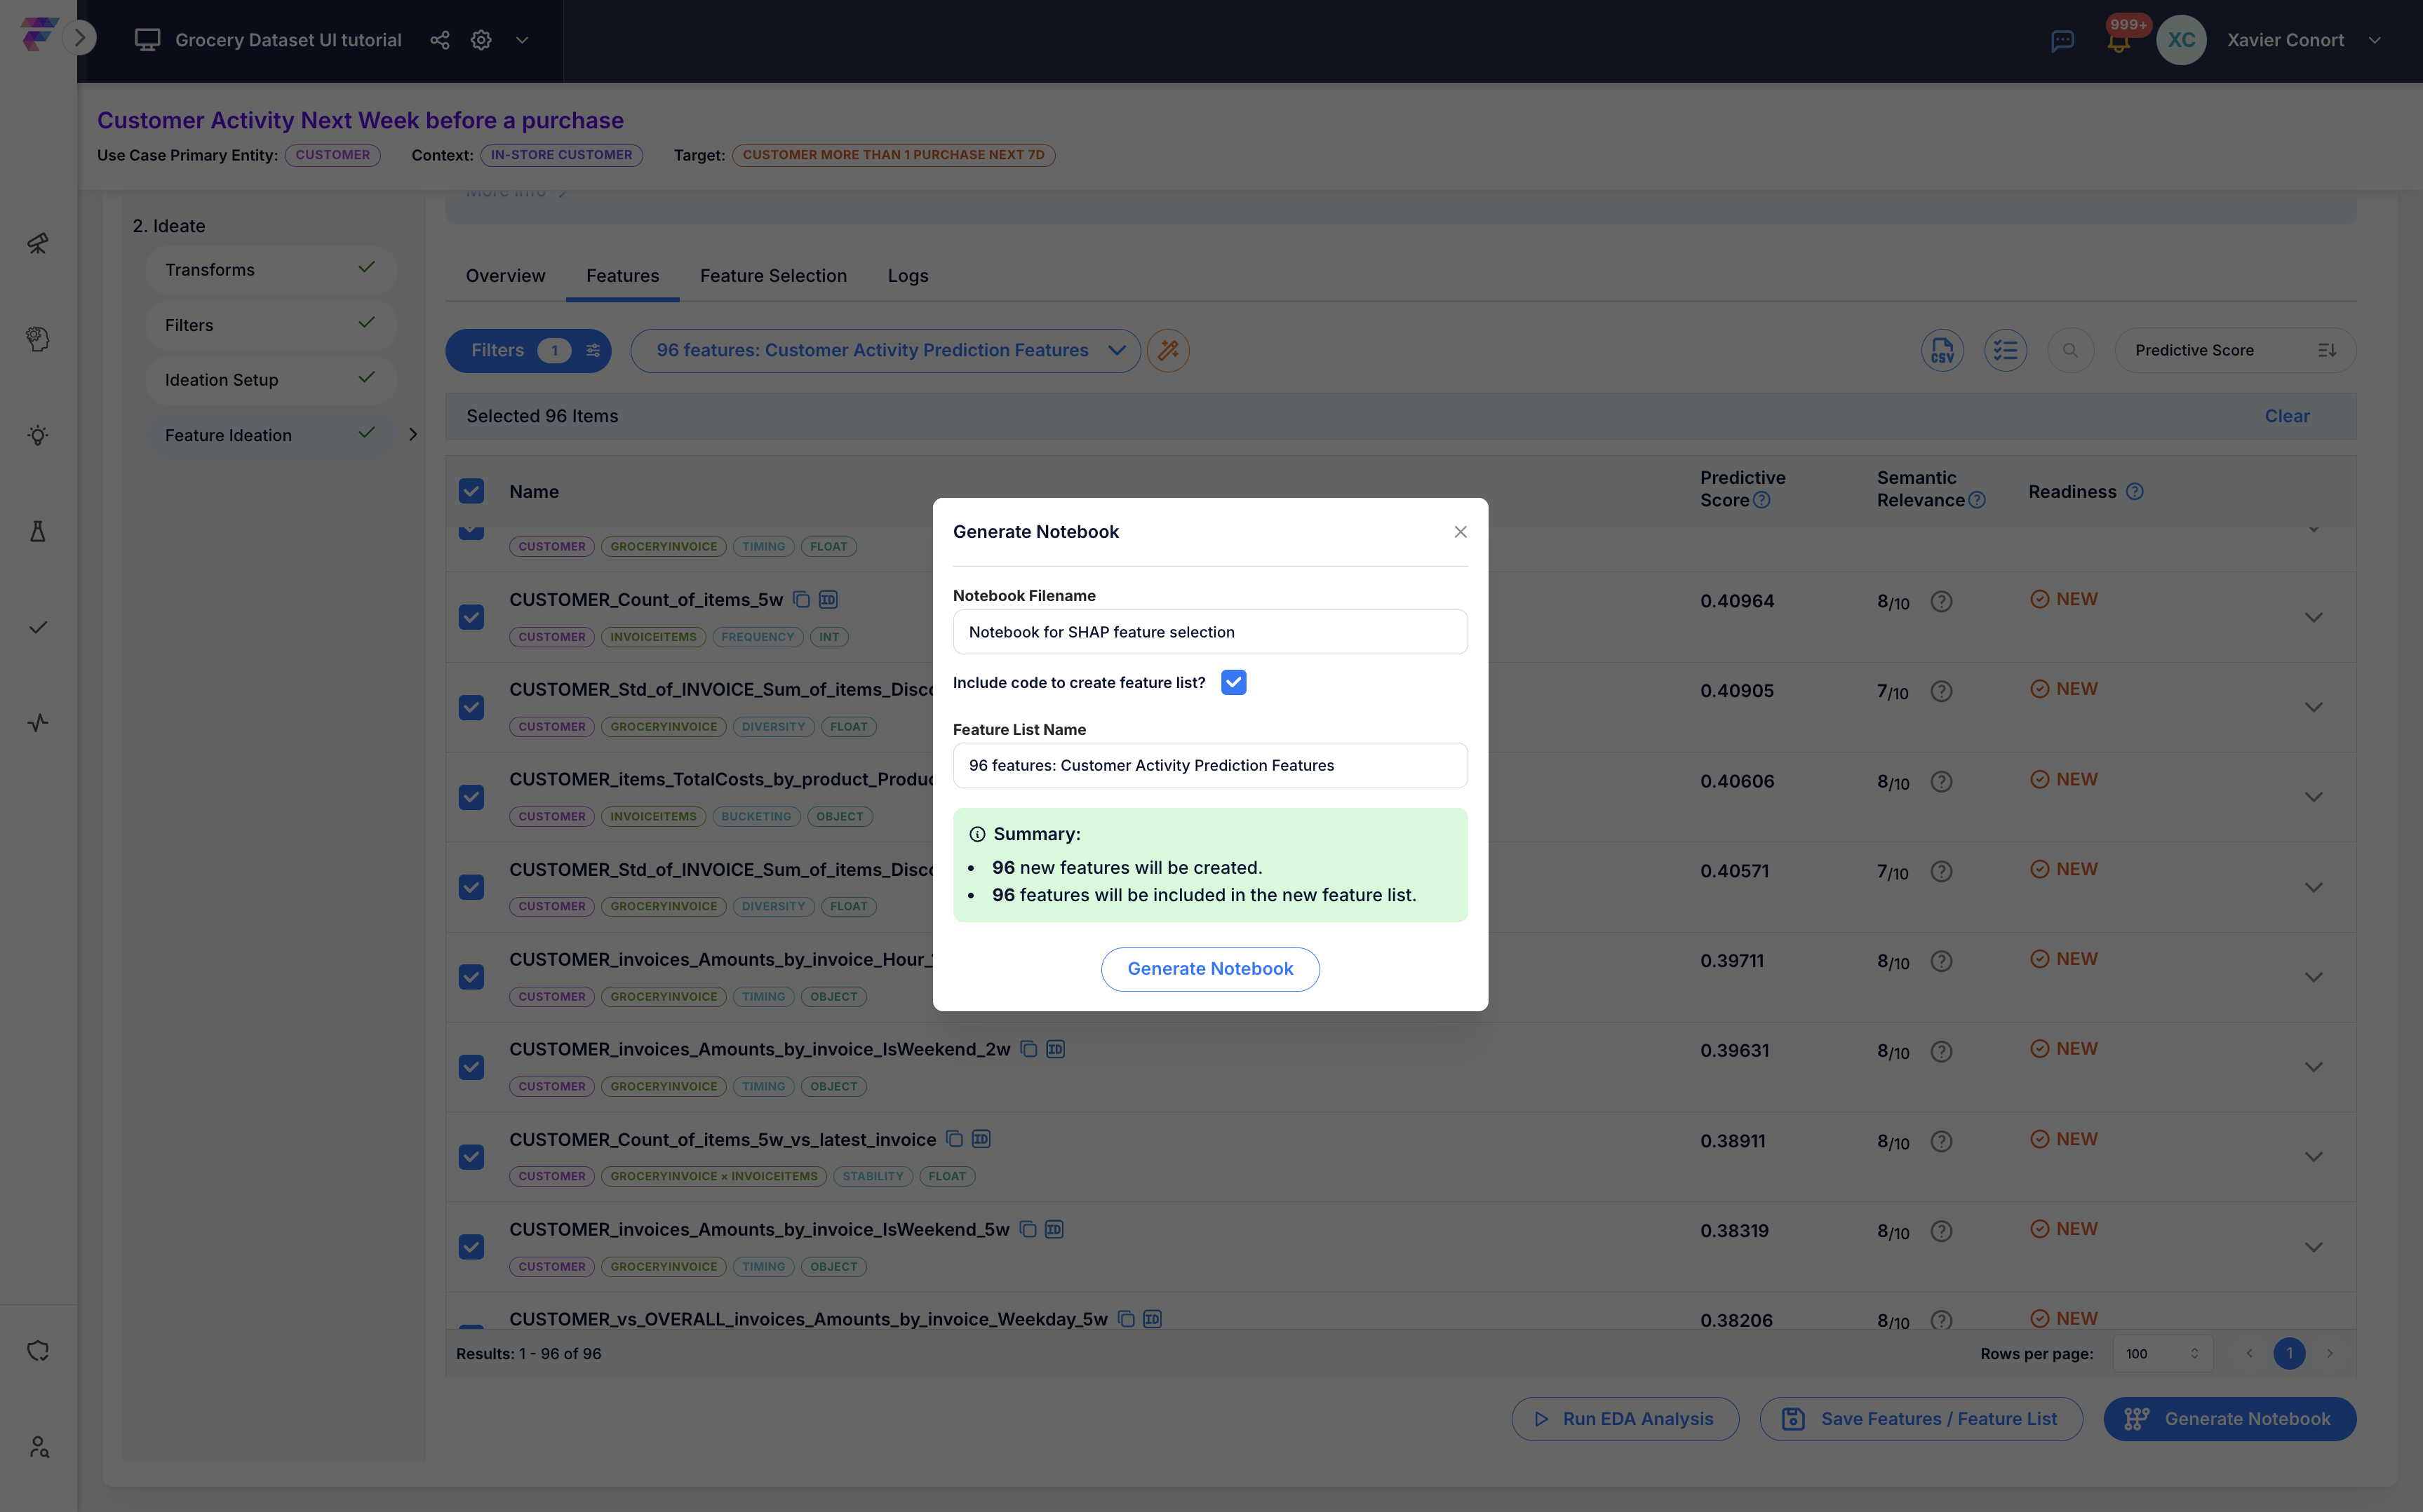
Task: Click Run EDA Analysis button
Action: (x=1624, y=1418)
